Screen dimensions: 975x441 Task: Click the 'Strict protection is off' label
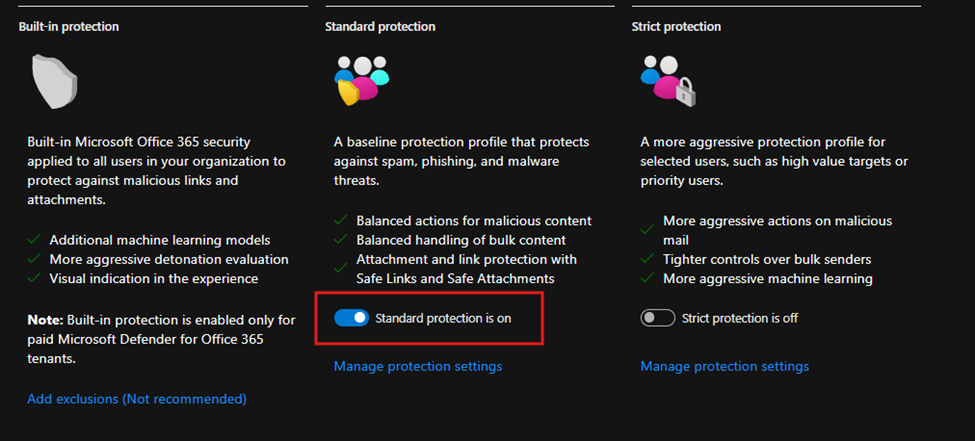(x=739, y=318)
